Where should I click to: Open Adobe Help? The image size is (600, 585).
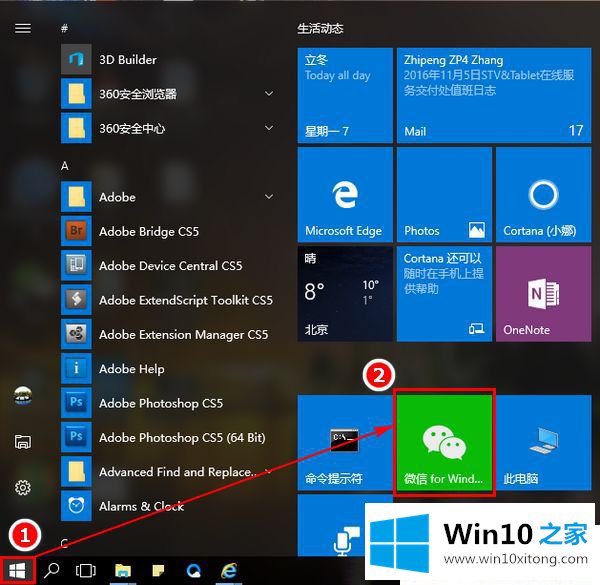tap(168, 368)
